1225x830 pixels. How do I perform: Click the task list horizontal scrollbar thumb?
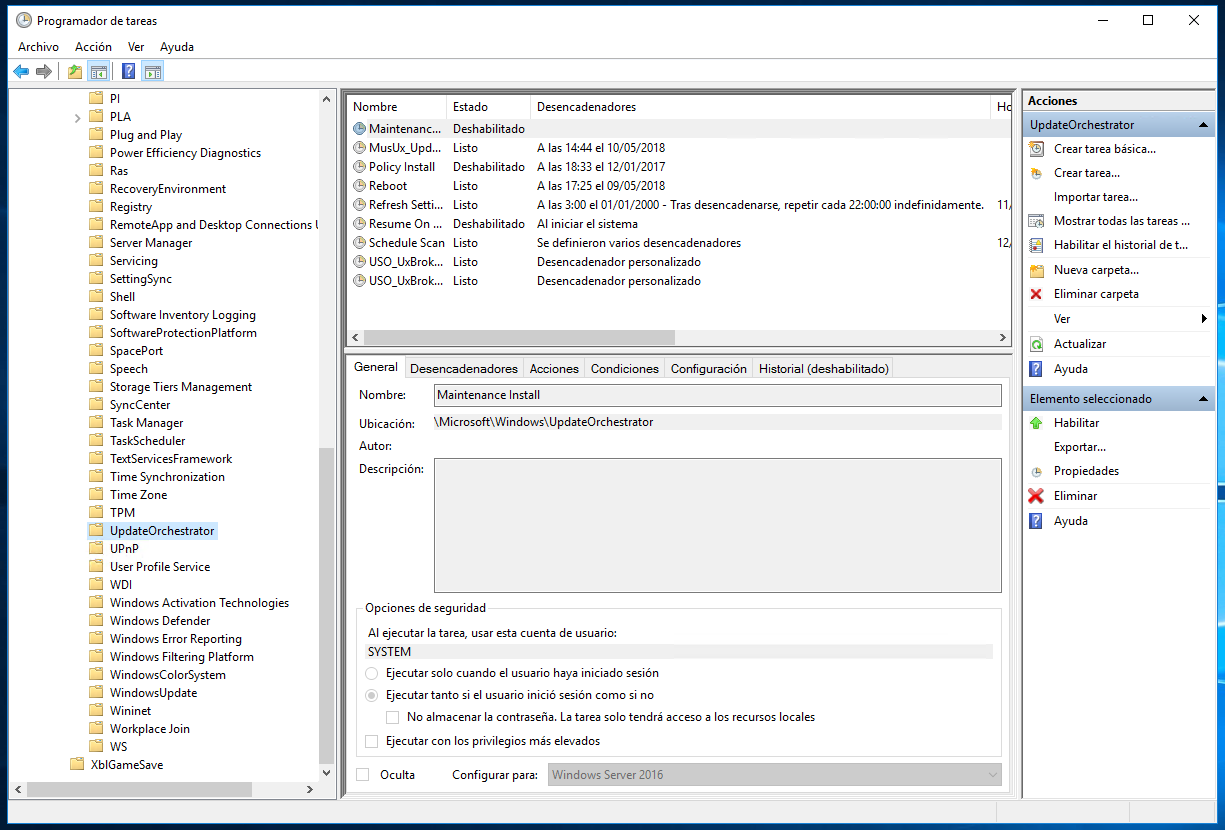(x=518, y=338)
